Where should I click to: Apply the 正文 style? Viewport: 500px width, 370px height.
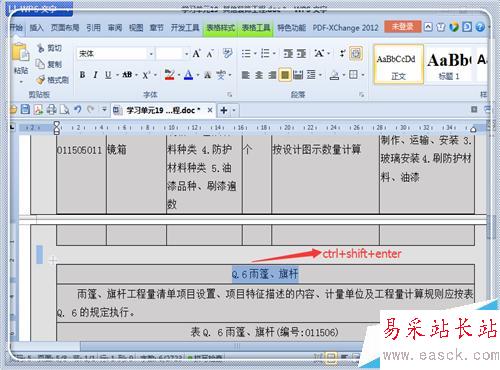[399, 64]
